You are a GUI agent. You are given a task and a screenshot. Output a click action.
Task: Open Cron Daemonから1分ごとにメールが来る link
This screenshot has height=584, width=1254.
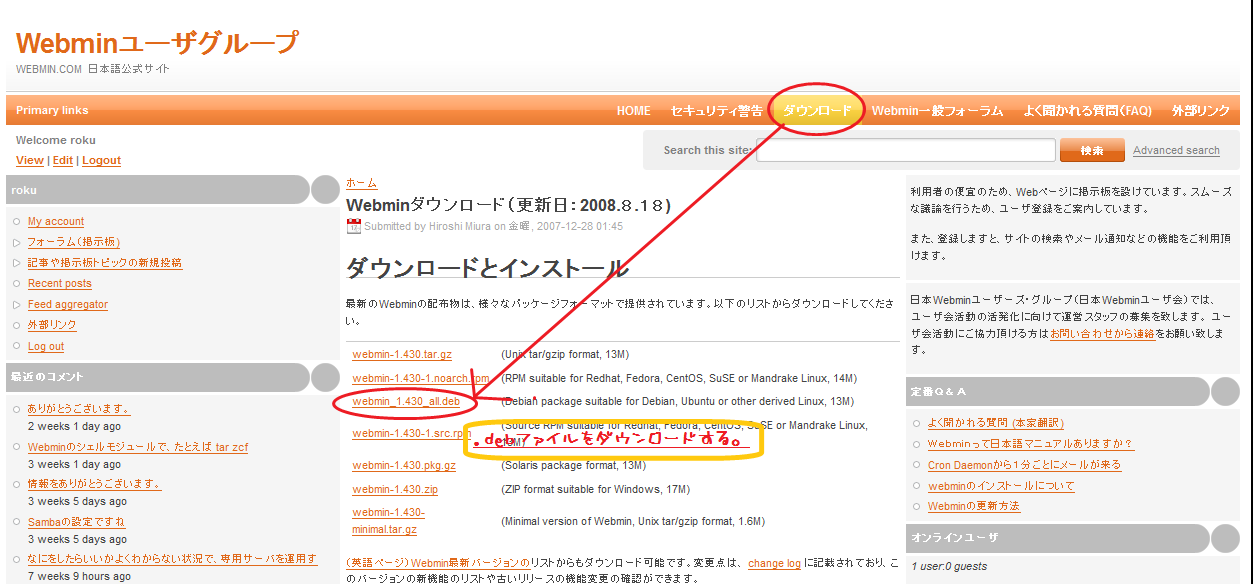click(x=1024, y=465)
